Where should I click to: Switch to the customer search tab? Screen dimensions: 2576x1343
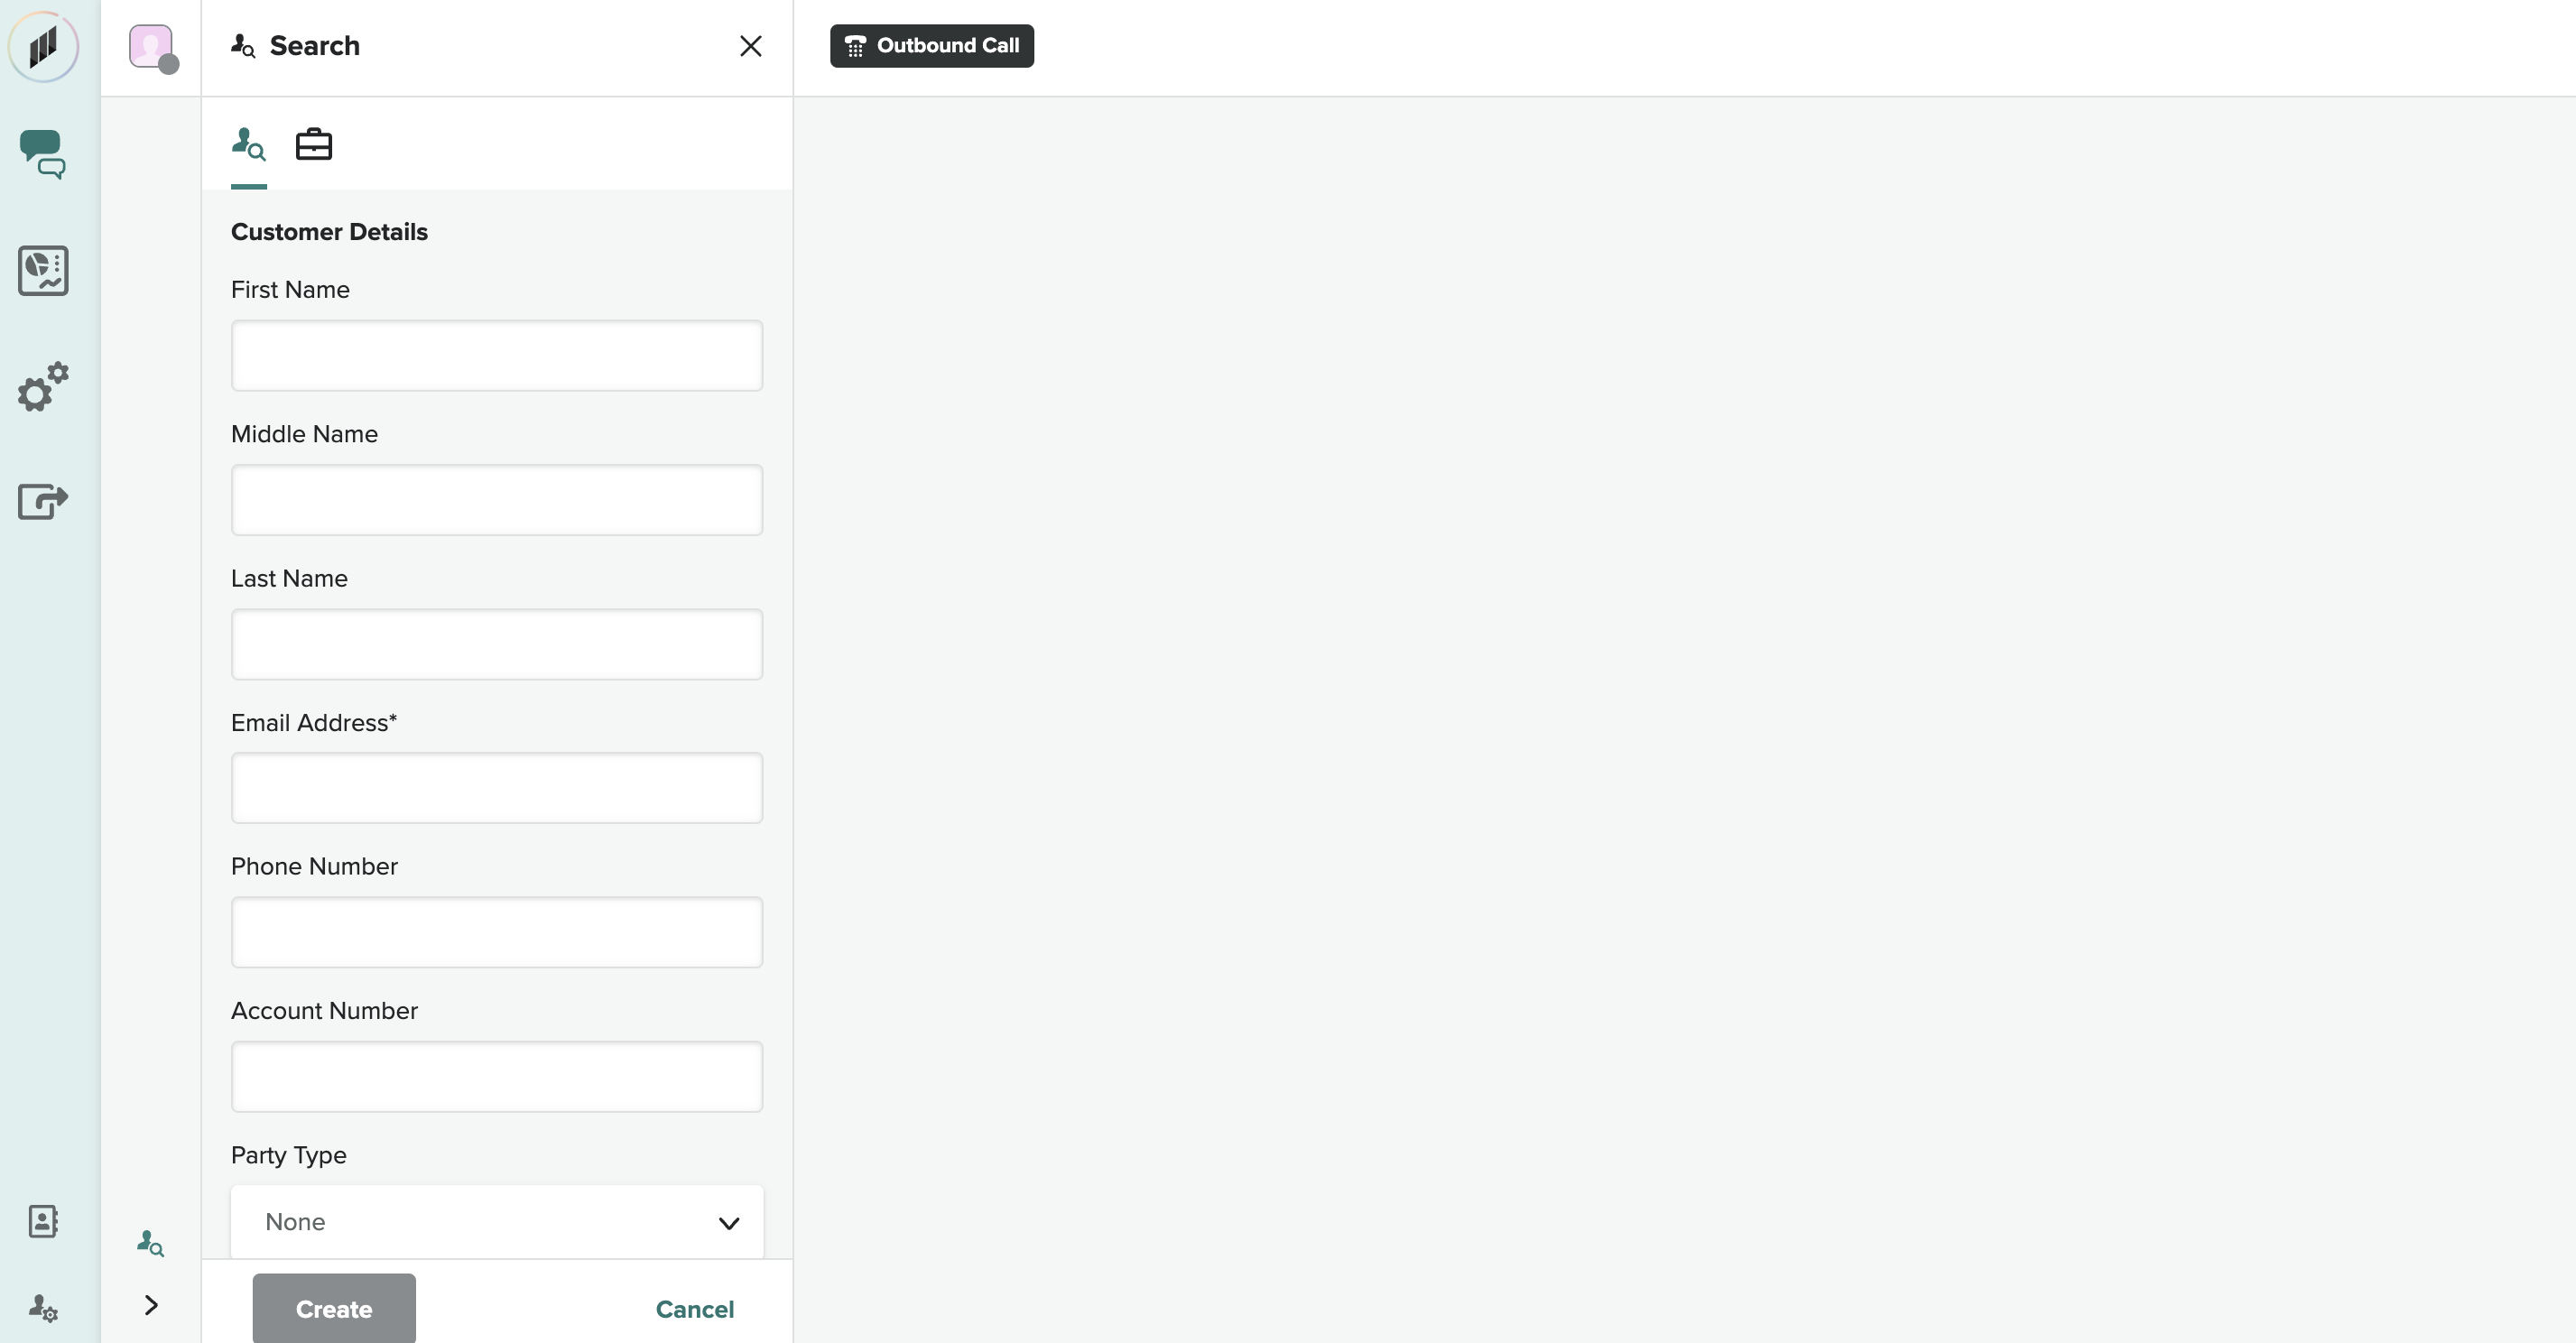tap(248, 145)
